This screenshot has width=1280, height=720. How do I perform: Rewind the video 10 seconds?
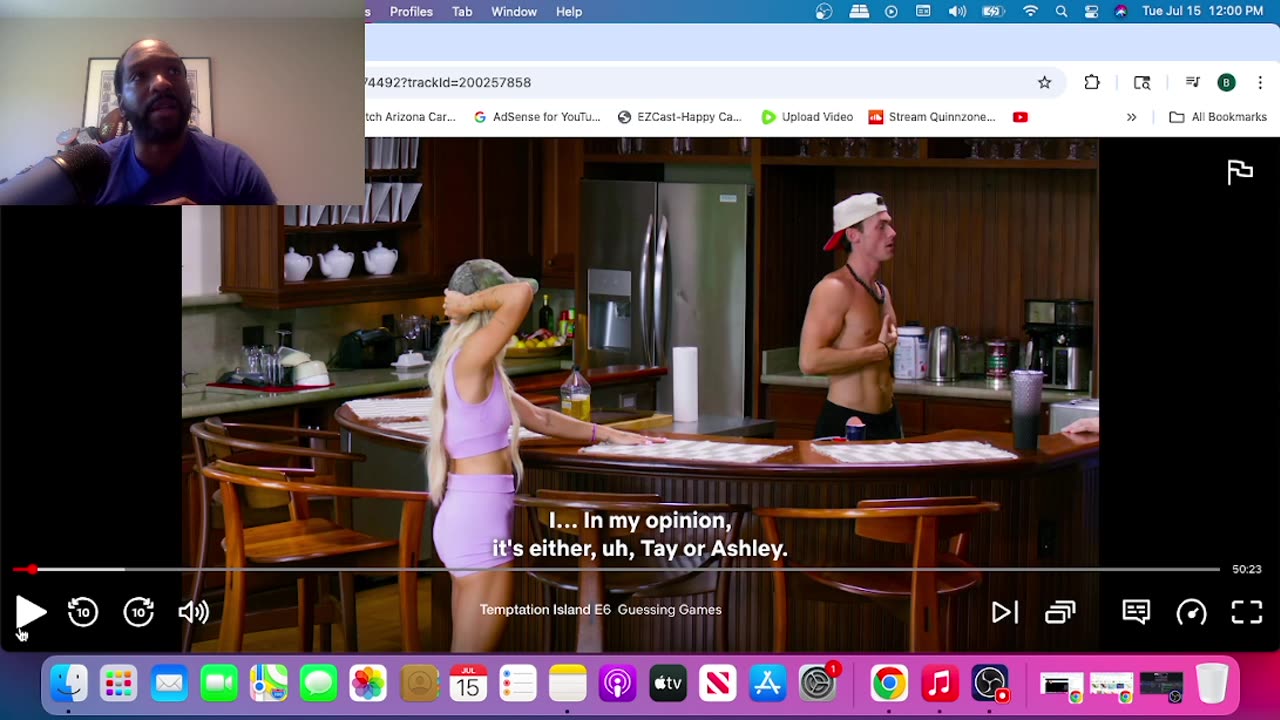(83, 612)
